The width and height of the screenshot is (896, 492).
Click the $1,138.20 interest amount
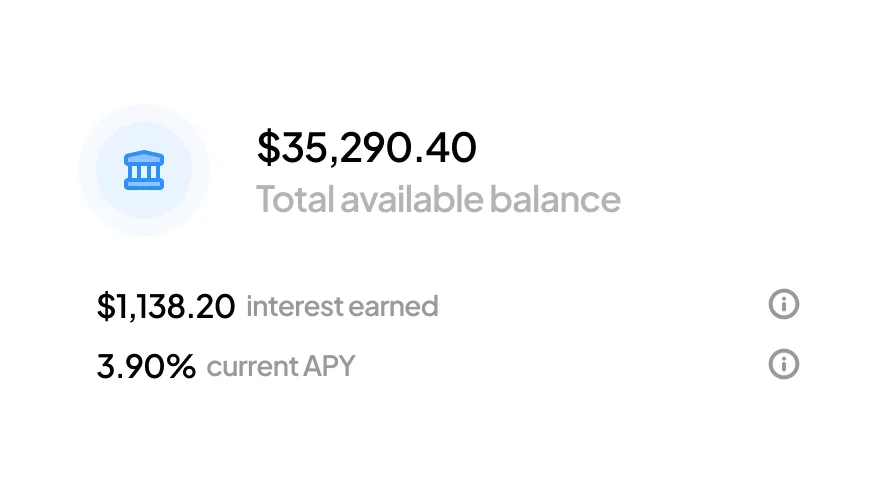coord(166,306)
